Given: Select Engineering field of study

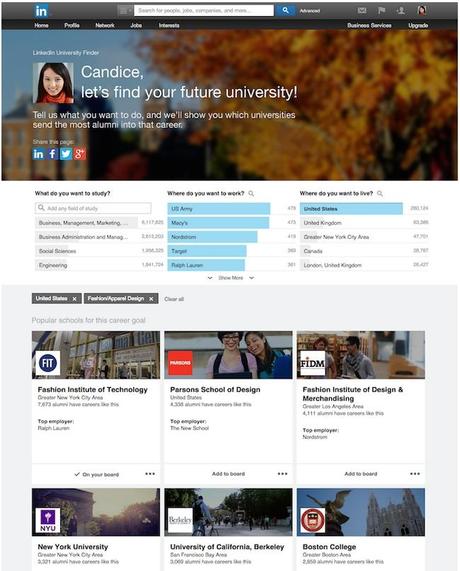Looking at the screenshot, I should coord(99,265).
